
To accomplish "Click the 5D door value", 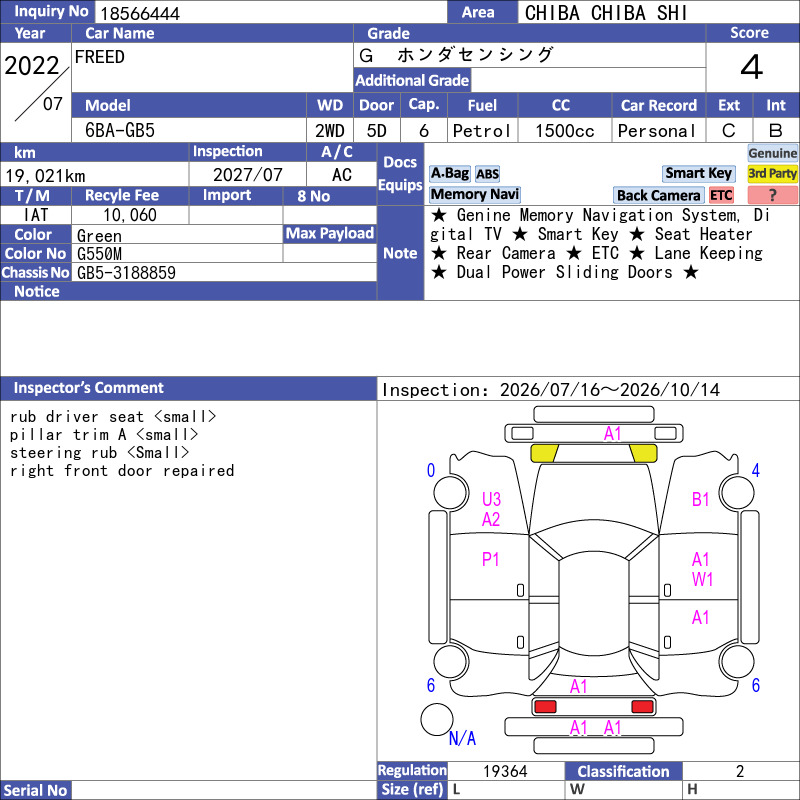I will coord(377,131).
